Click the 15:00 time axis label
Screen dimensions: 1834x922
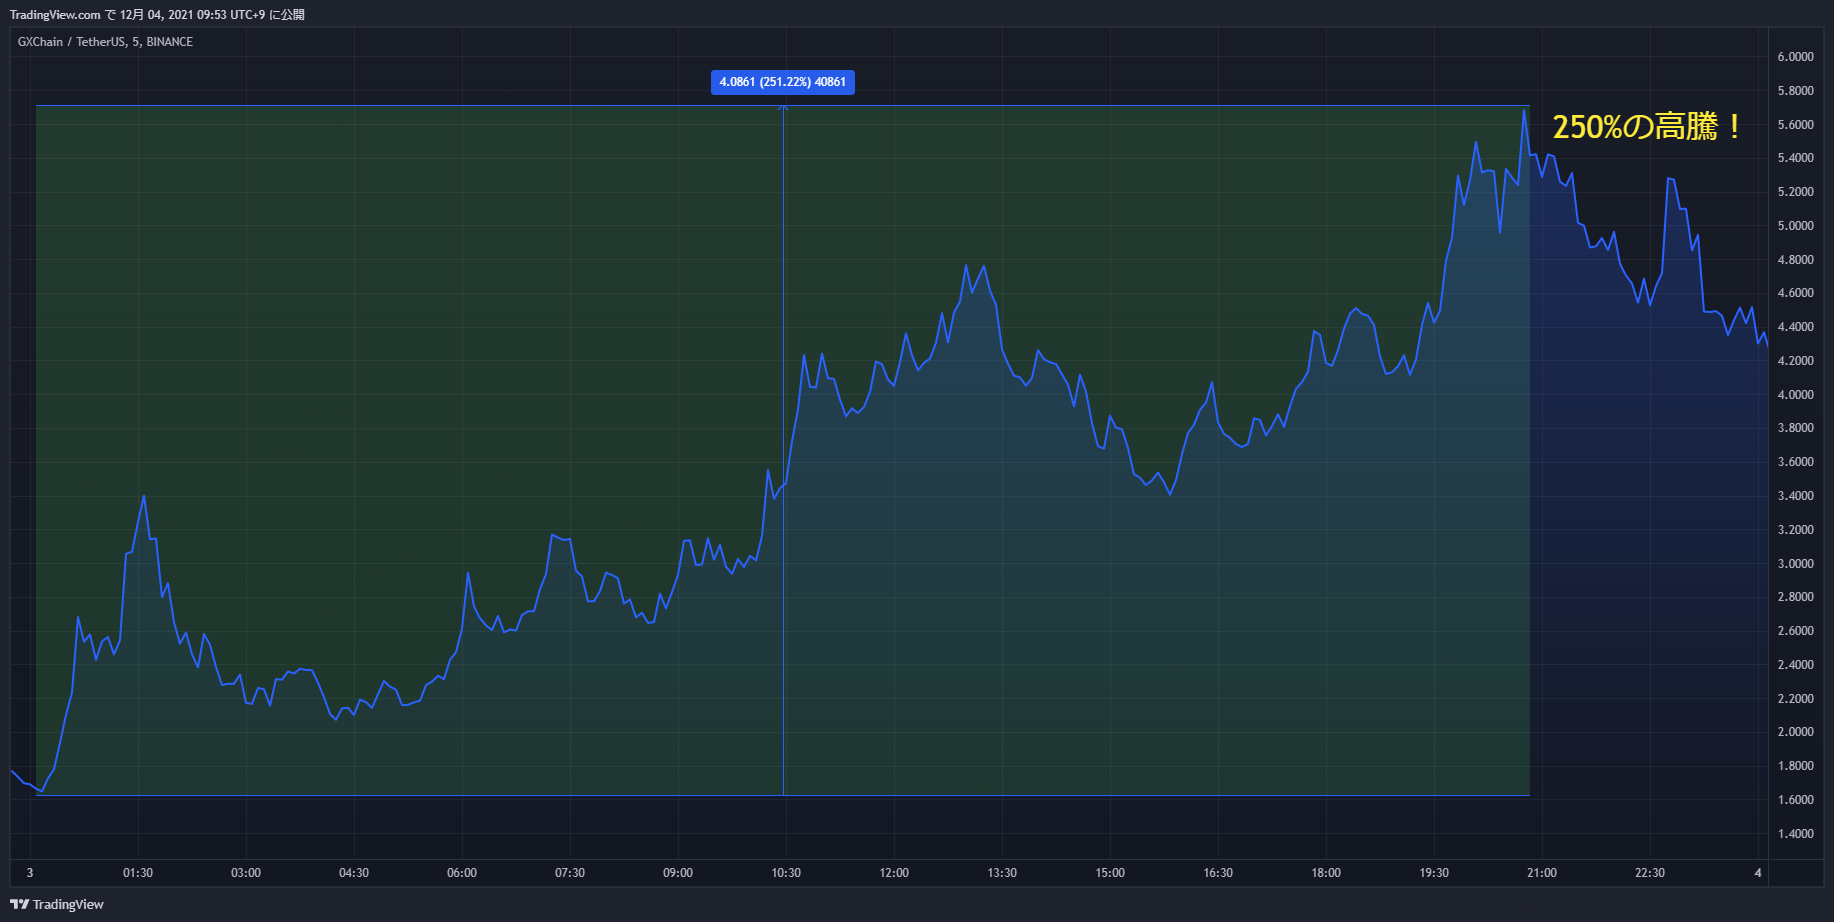[1110, 873]
